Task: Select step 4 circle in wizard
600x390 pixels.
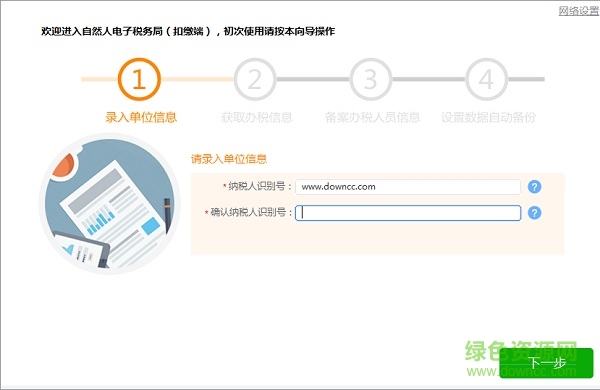Action: pyautogui.click(x=486, y=79)
